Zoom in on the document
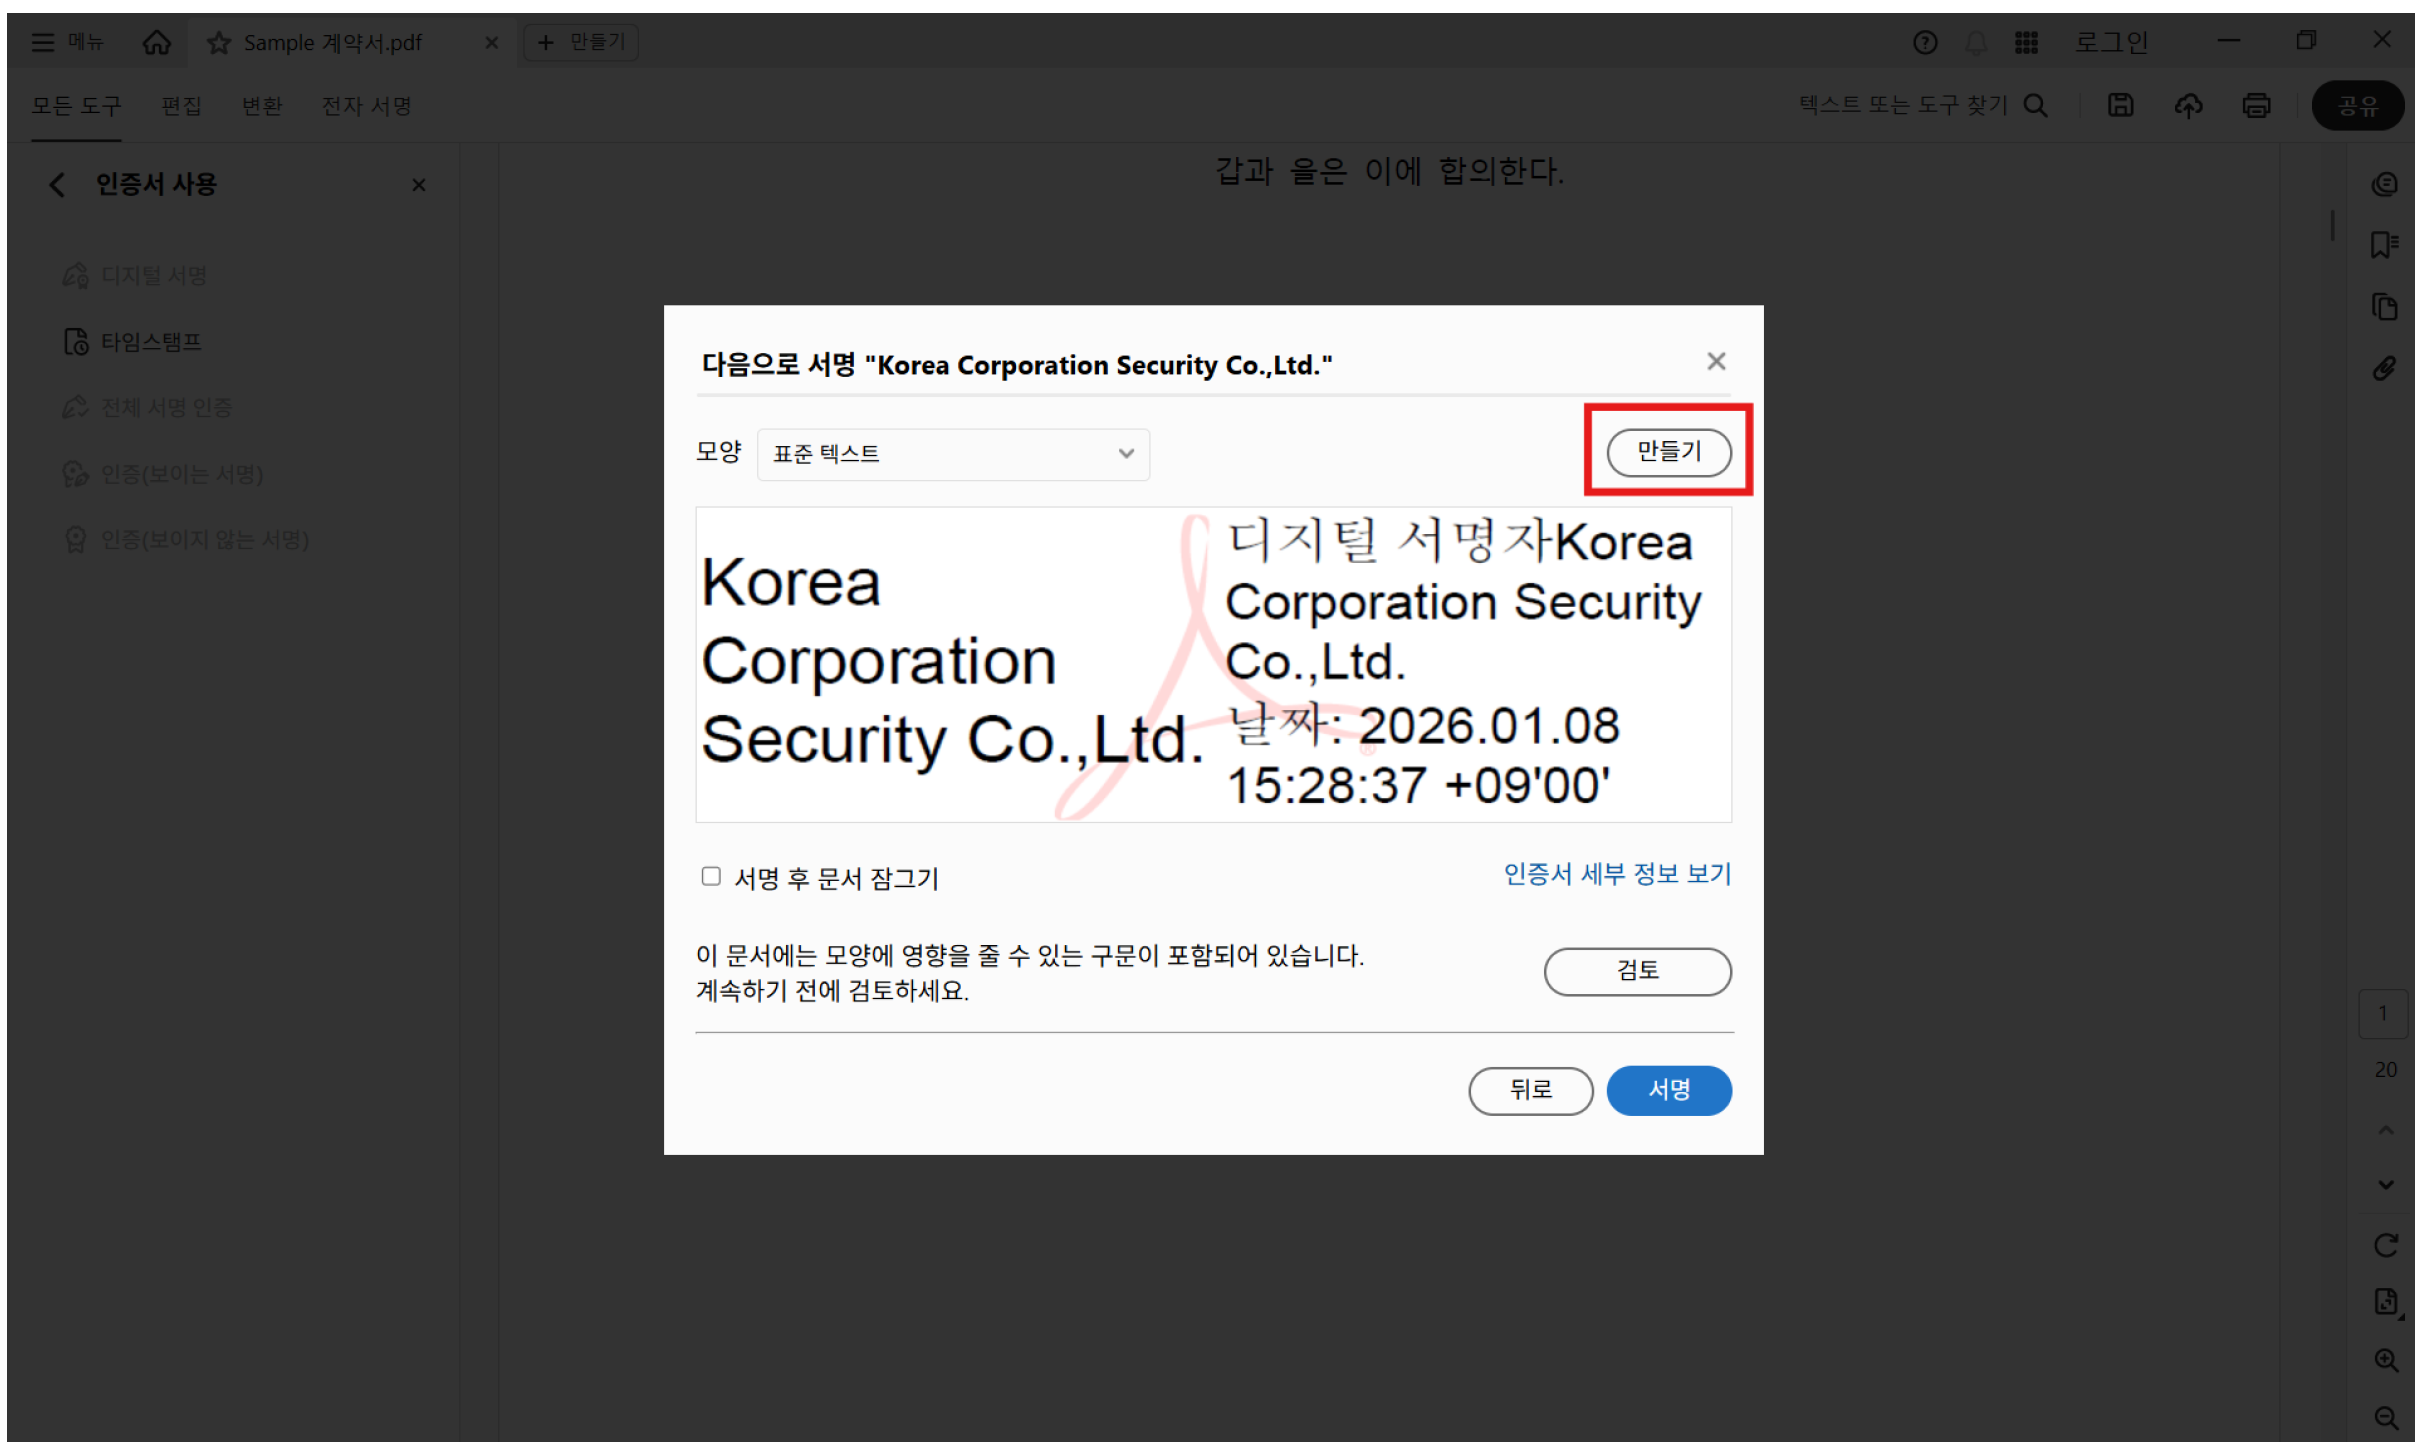 pos(2387,1358)
